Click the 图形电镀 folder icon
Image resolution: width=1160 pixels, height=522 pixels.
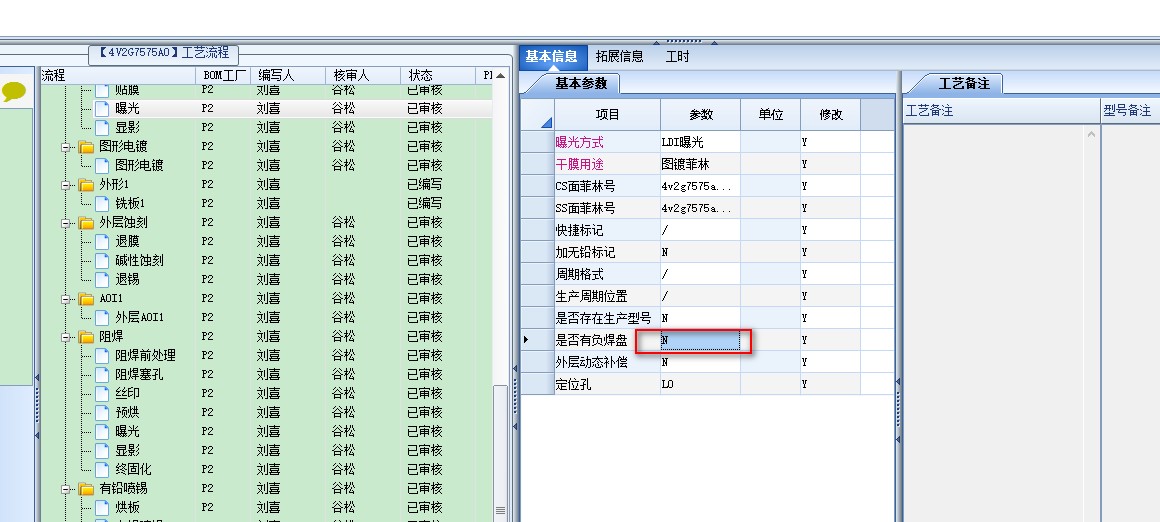87,146
